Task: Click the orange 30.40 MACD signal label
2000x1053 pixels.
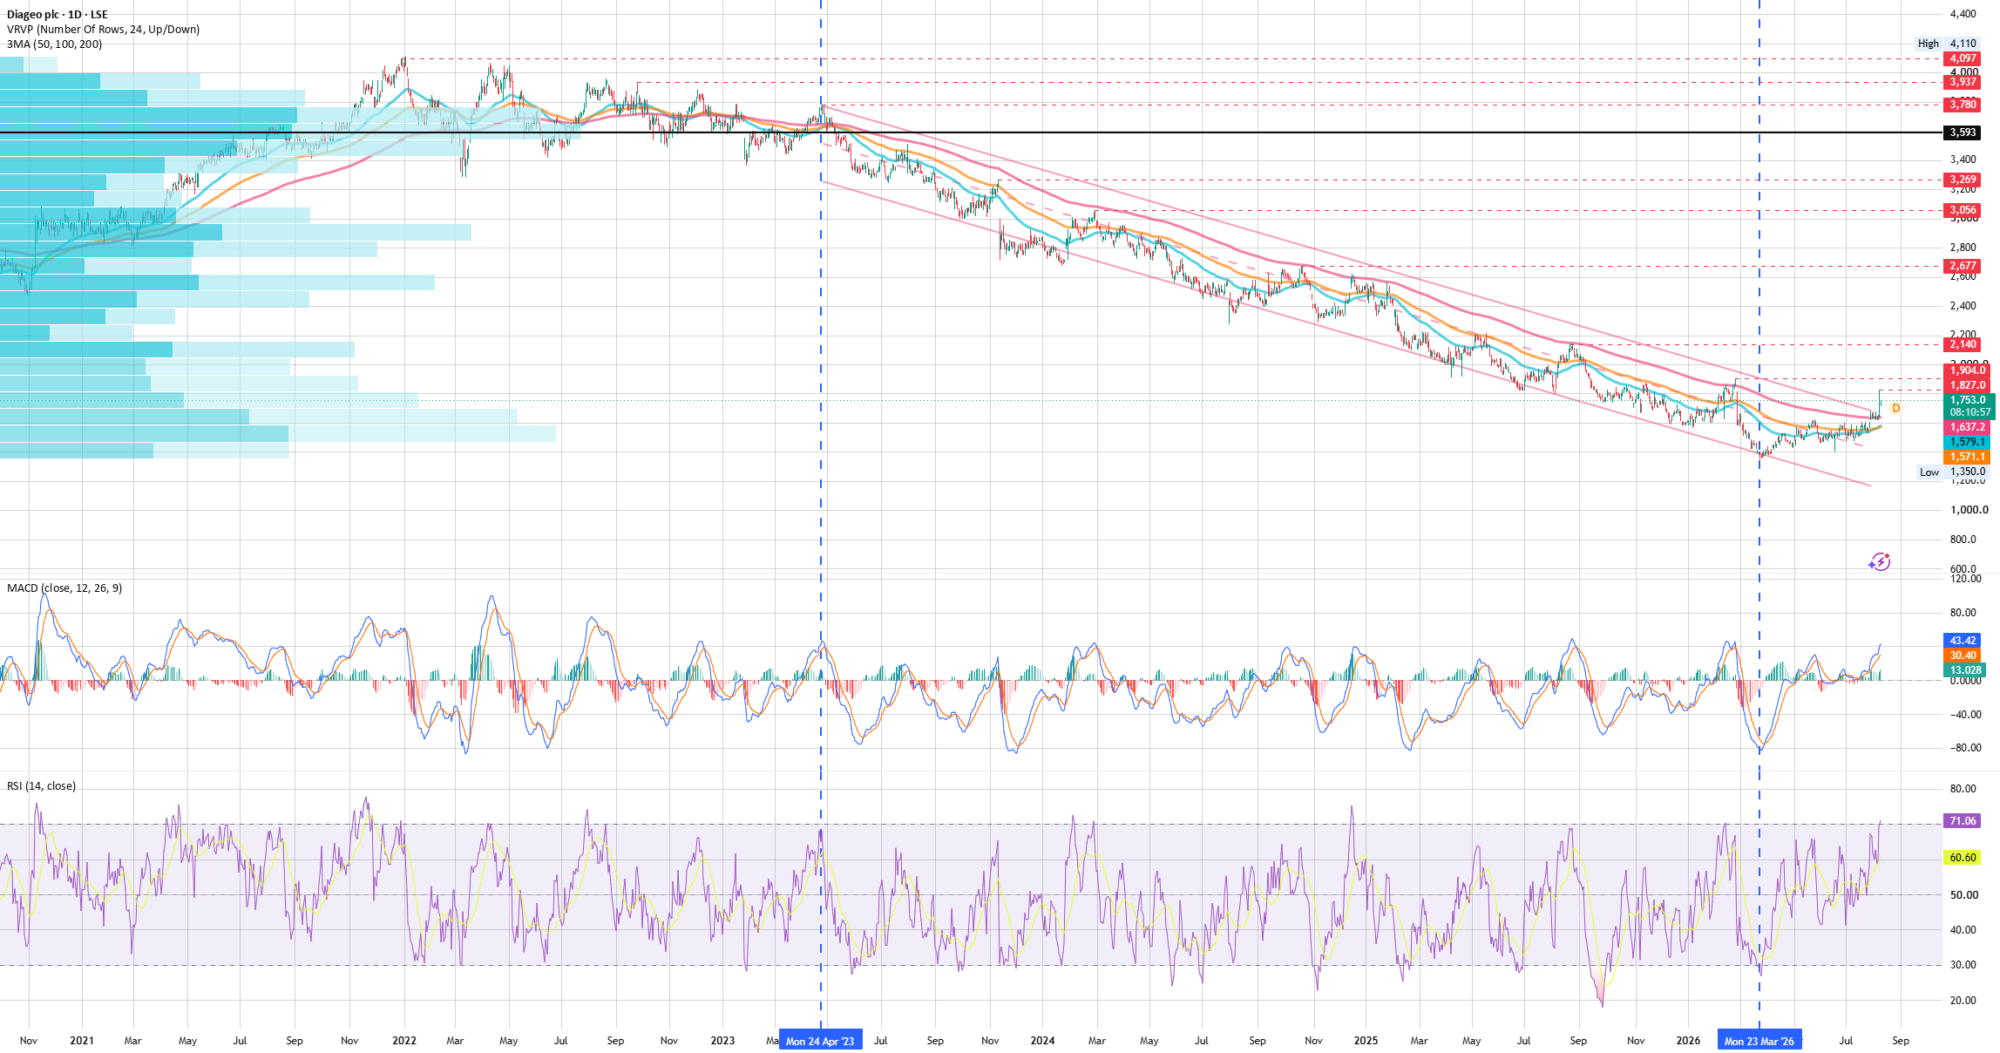Action: coord(1963,655)
